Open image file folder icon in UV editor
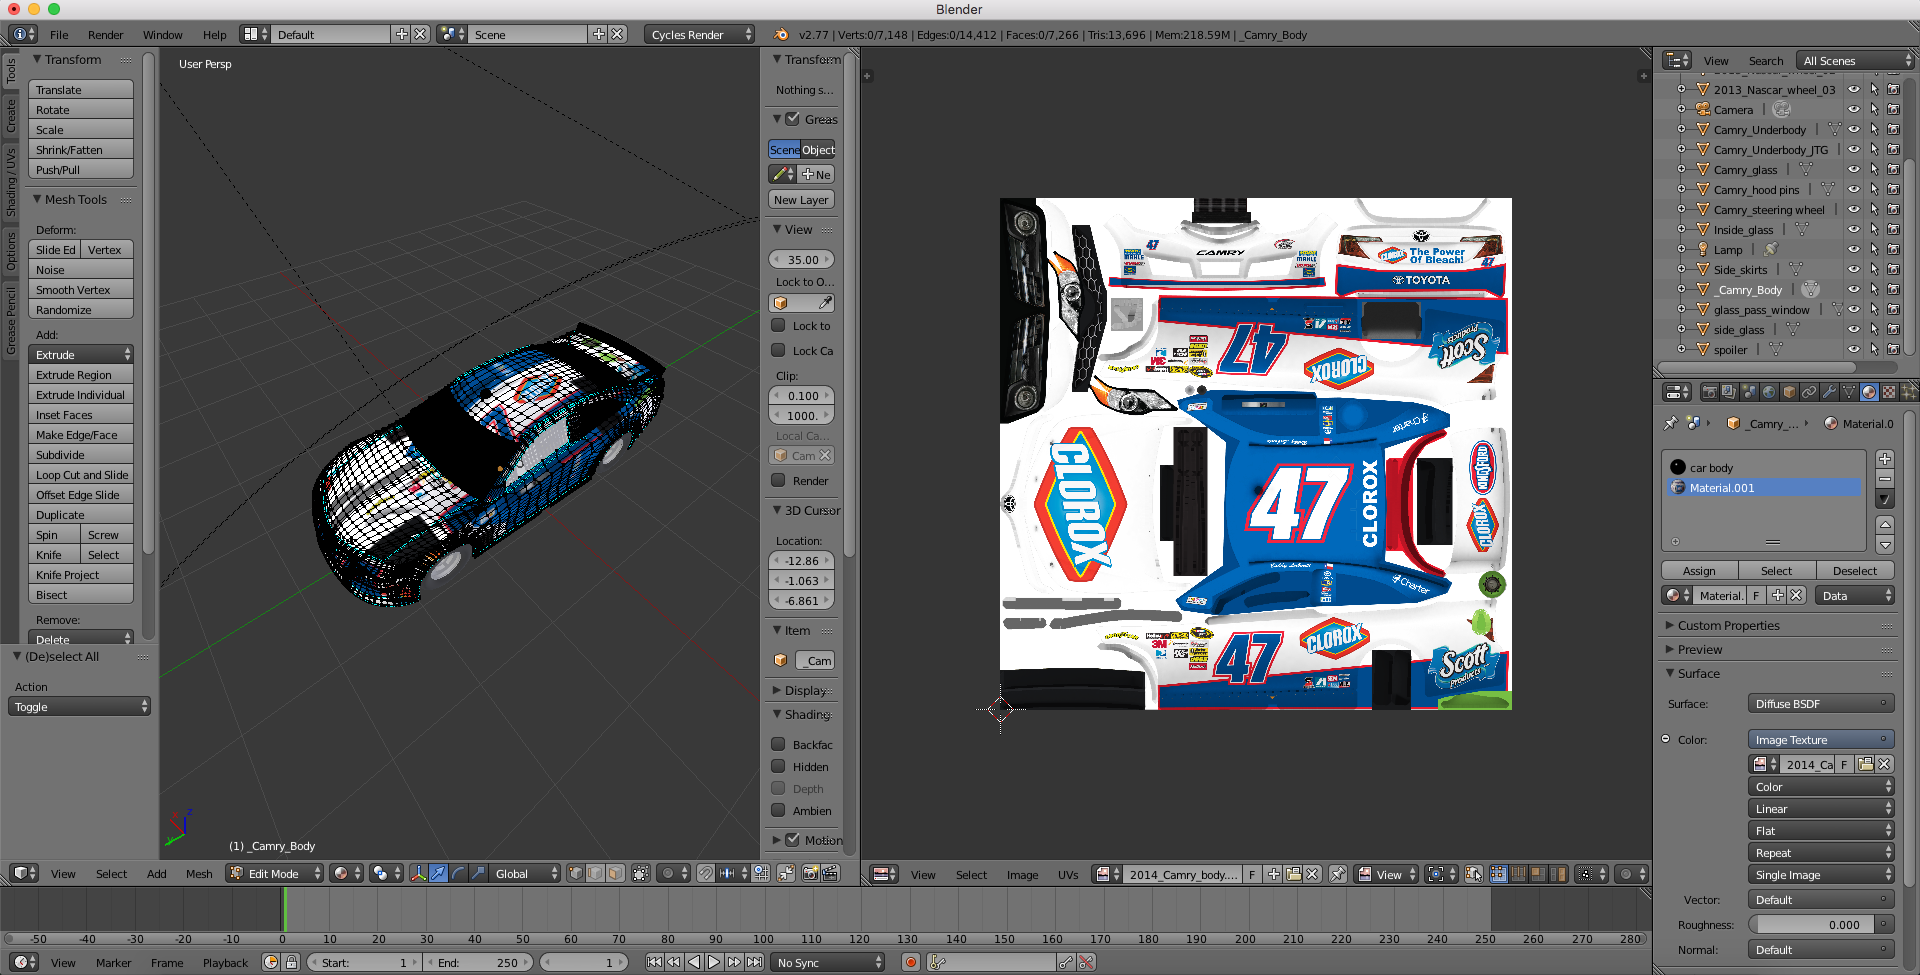The height and width of the screenshot is (975, 1920). coord(1293,874)
